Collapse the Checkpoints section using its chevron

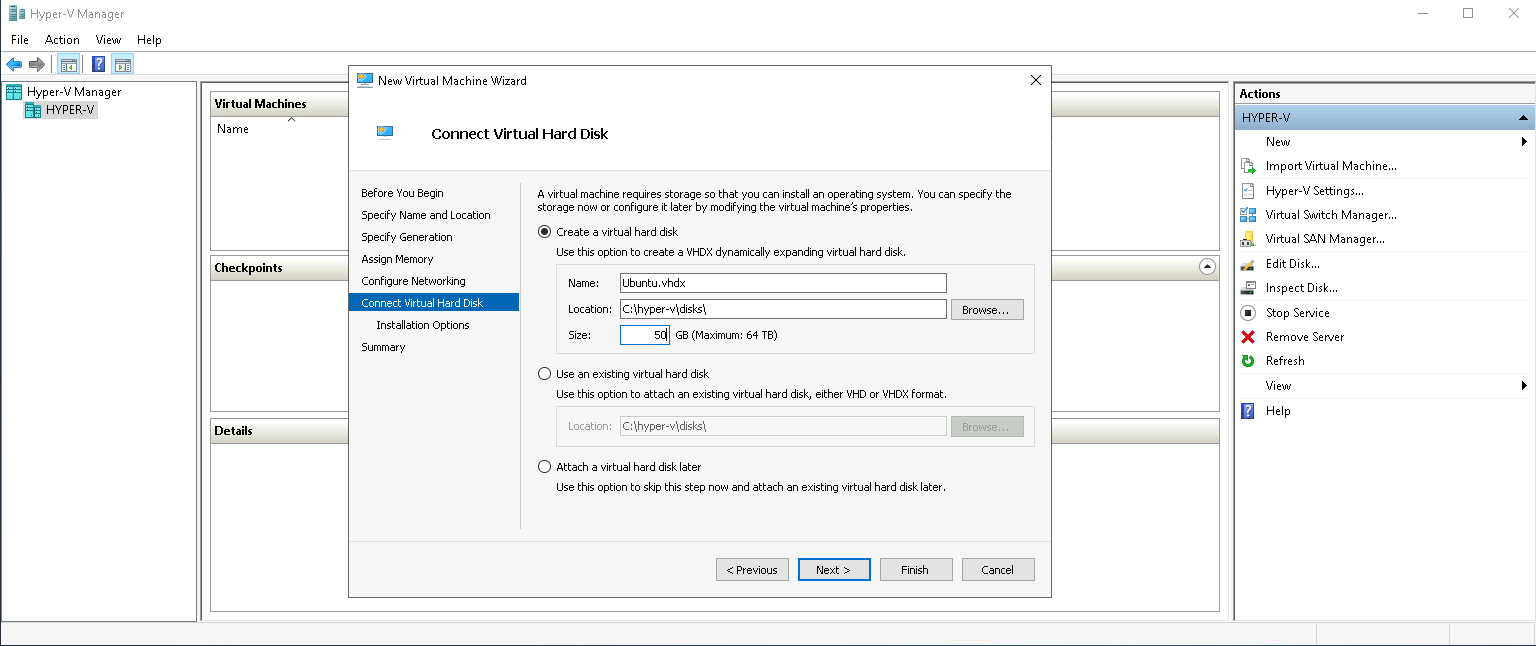click(x=1207, y=267)
